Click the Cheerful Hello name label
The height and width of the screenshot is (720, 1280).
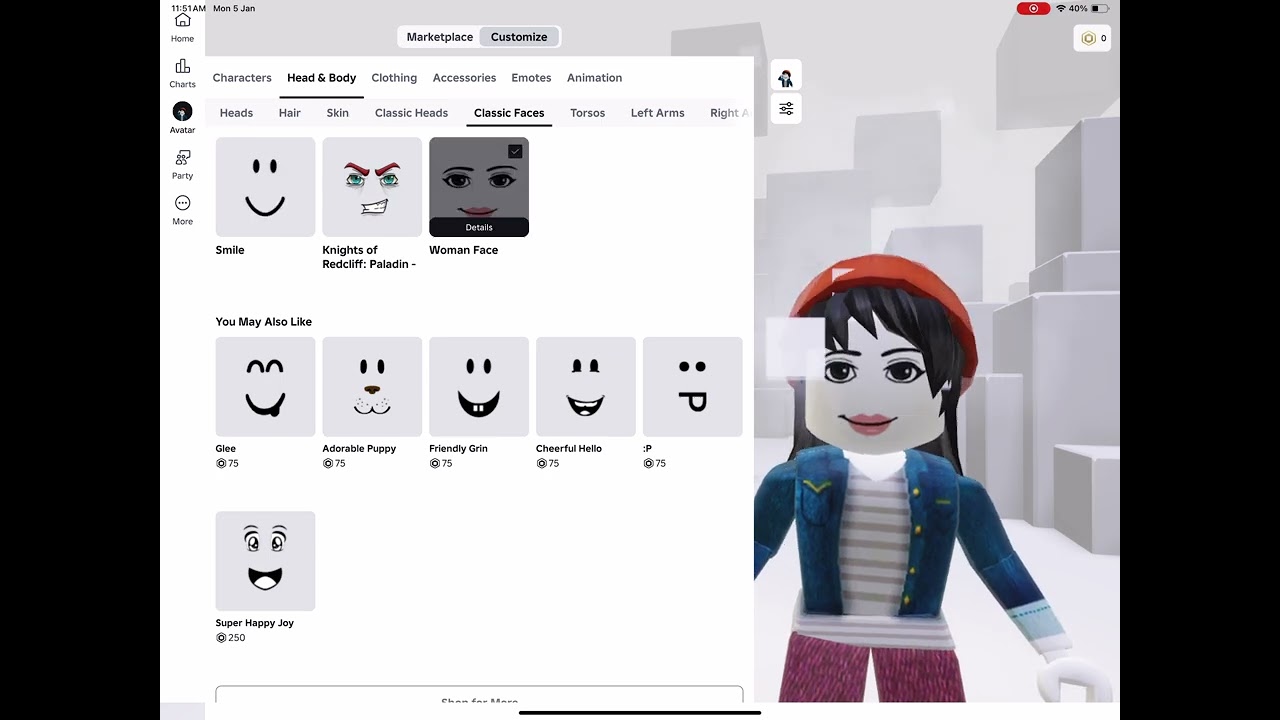569,449
